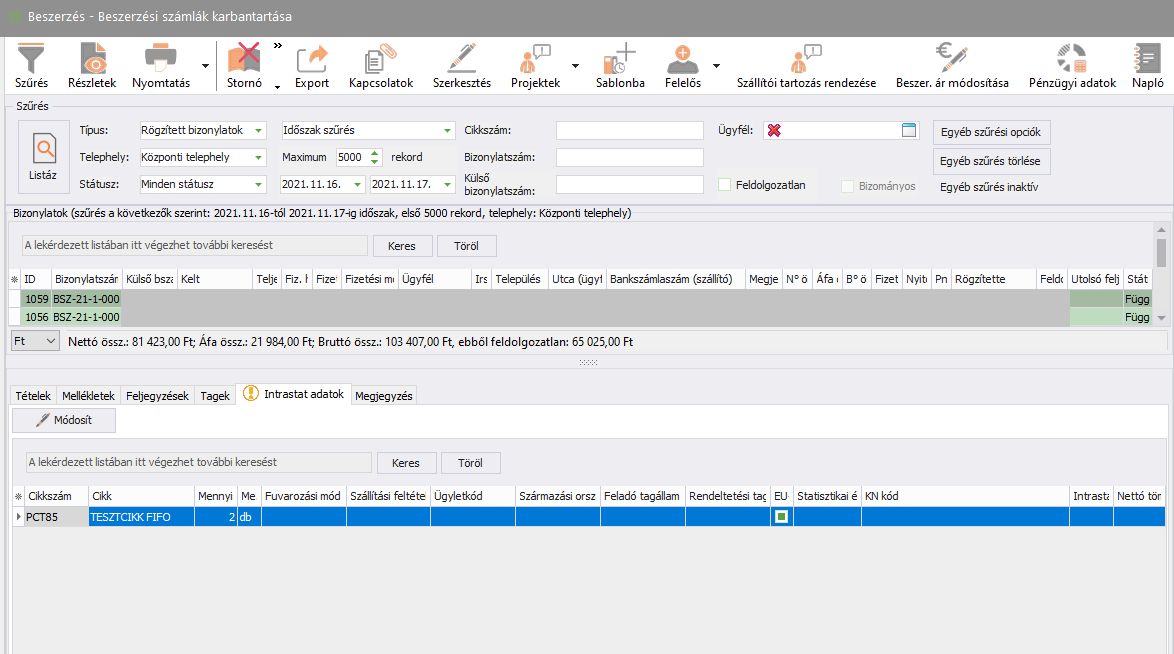Toggle EU checkbox in TESZTCIKK FIFO row
1174x654 pixels.
(780, 517)
